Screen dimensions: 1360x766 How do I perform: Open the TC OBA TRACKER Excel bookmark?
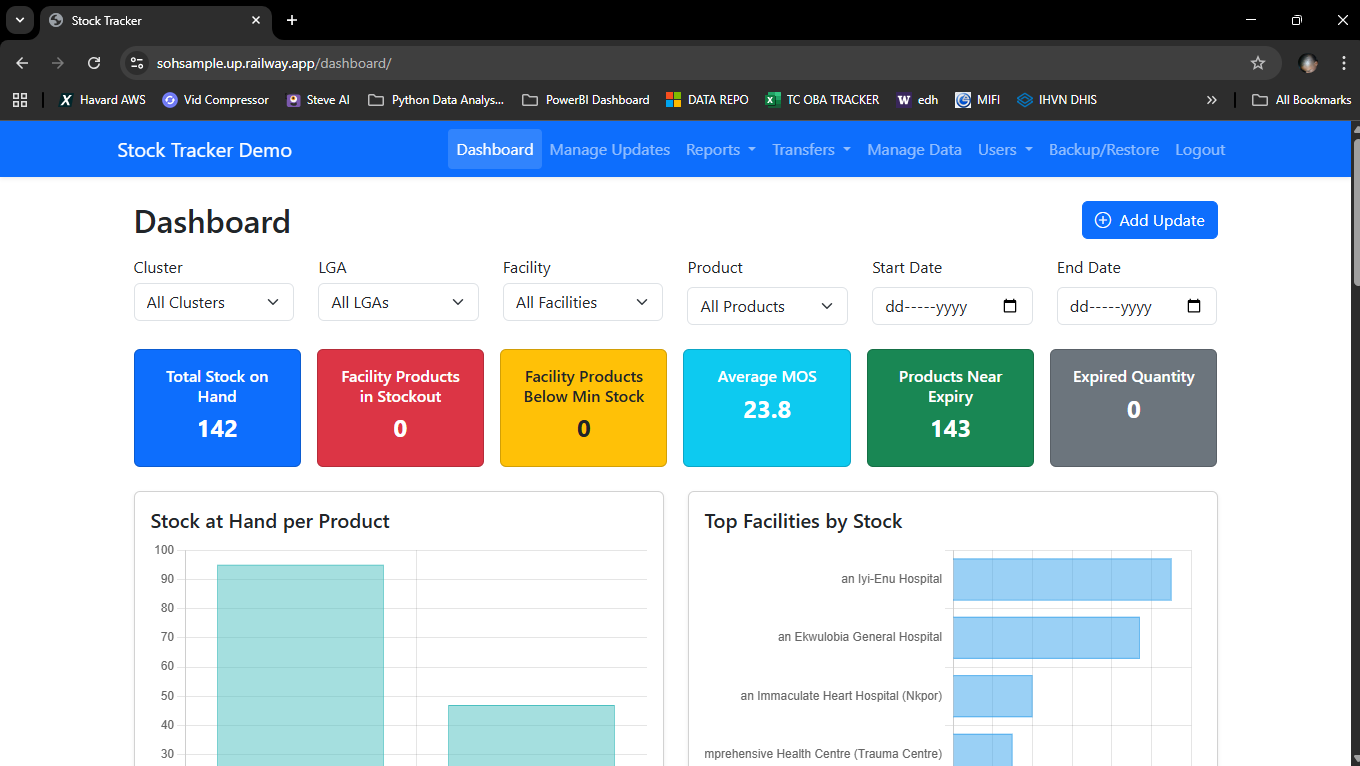pyautogui.click(x=822, y=99)
